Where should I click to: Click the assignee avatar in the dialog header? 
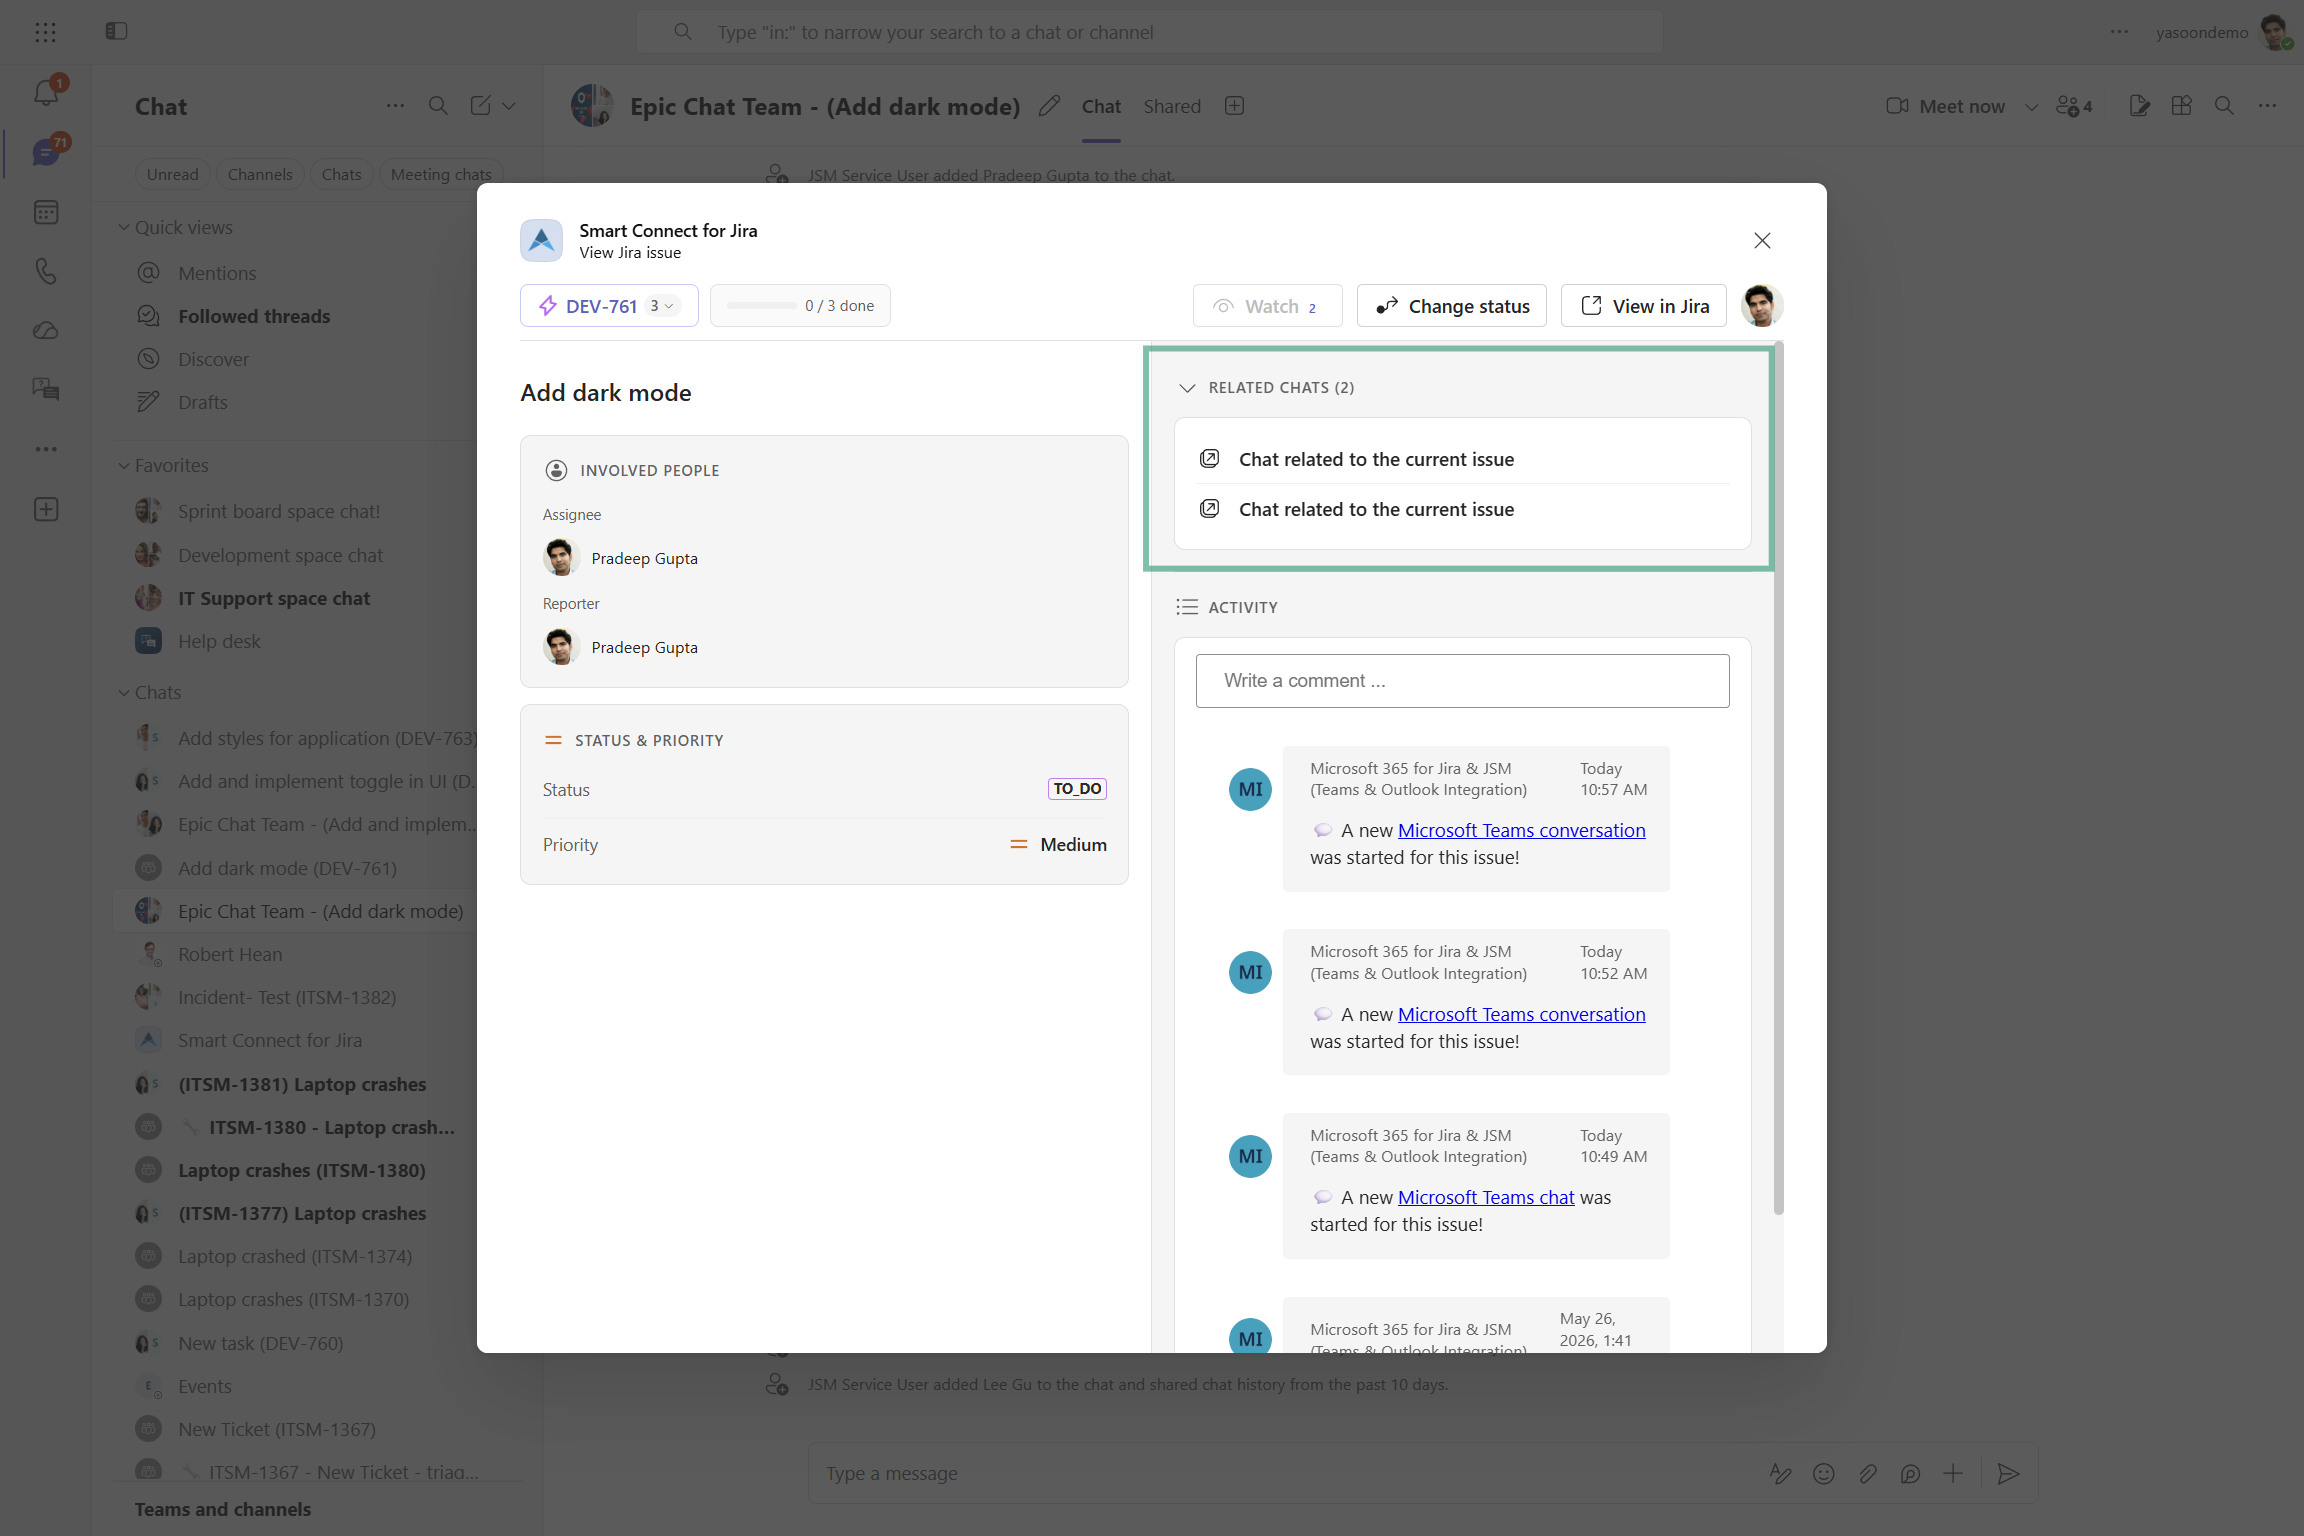(x=1762, y=305)
